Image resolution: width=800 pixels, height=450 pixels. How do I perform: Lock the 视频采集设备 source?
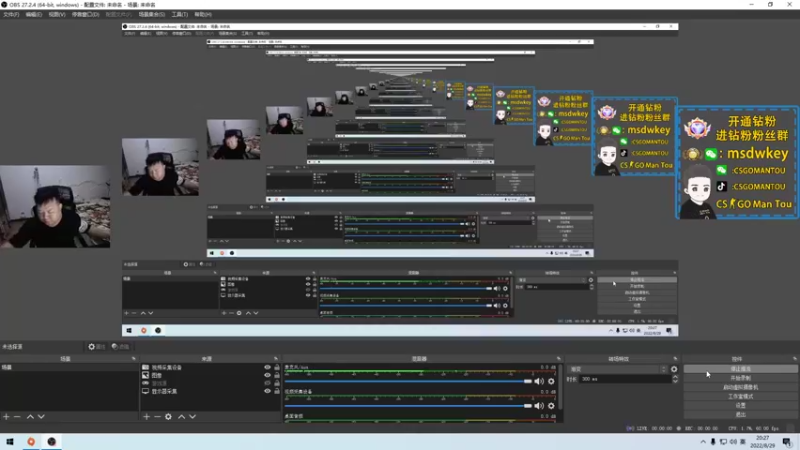(x=277, y=367)
